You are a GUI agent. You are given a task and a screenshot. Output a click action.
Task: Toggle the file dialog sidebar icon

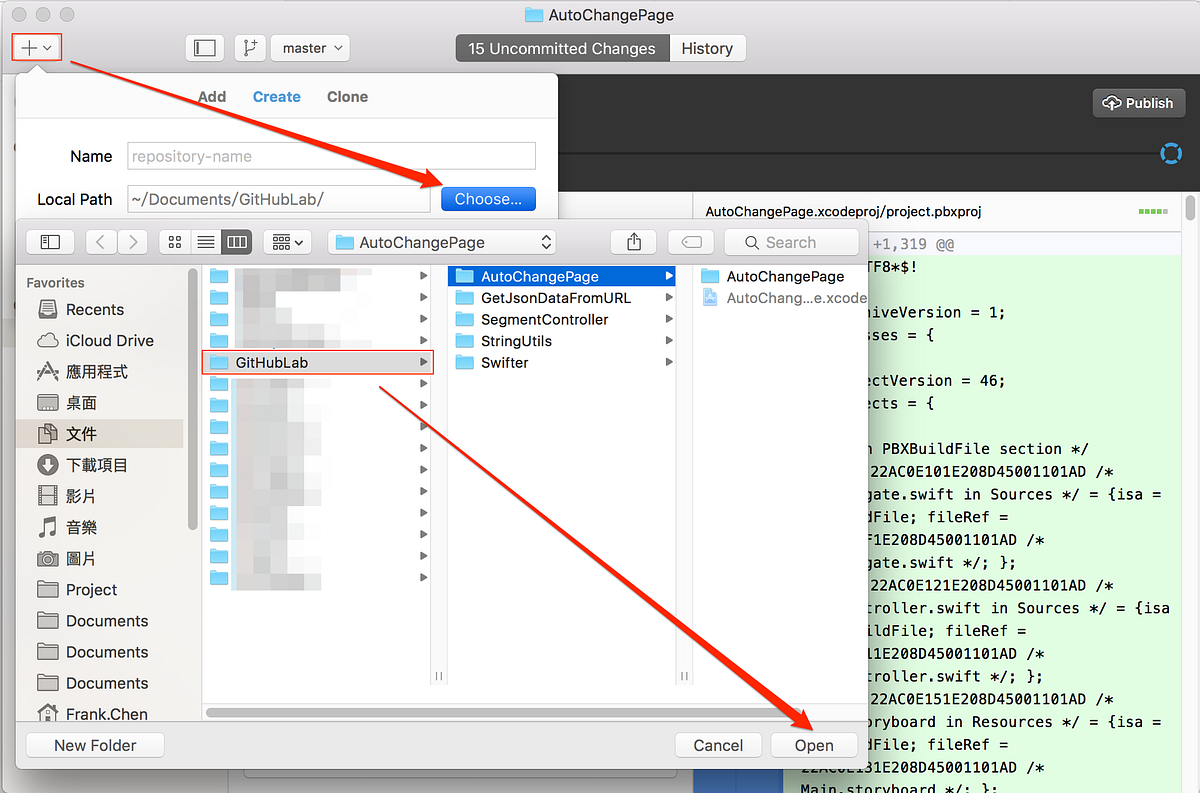[x=50, y=241]
